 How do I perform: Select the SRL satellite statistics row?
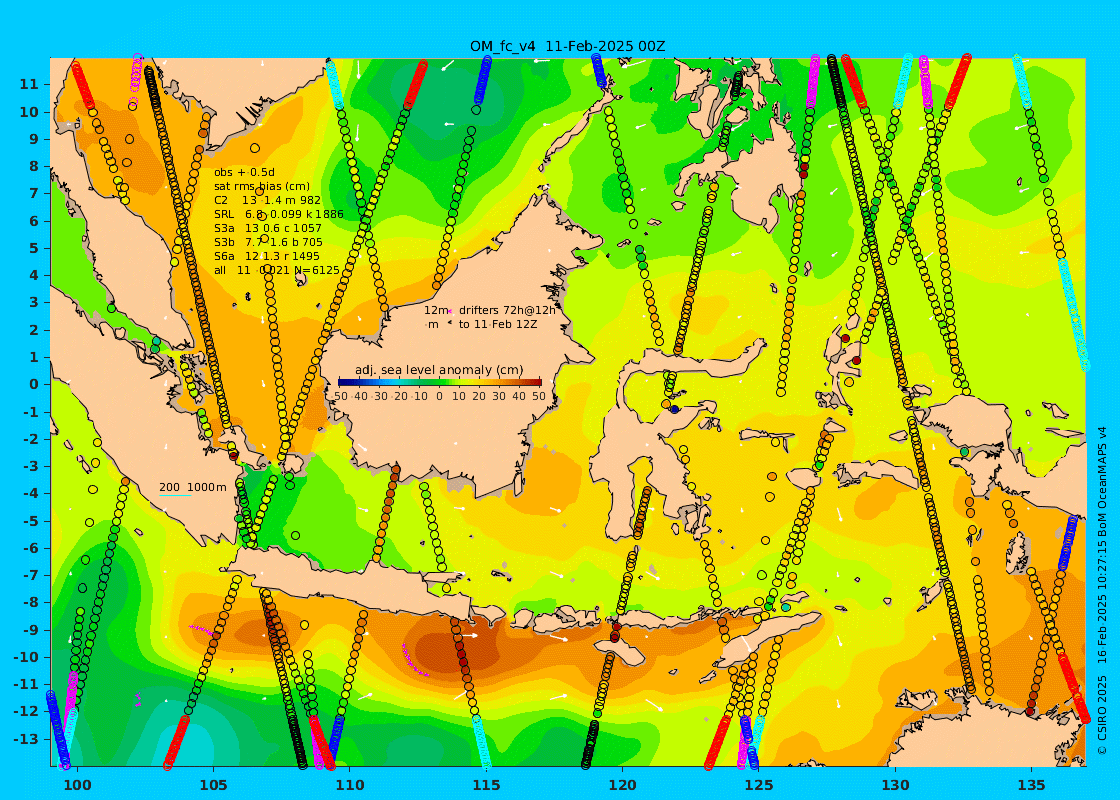279,214
